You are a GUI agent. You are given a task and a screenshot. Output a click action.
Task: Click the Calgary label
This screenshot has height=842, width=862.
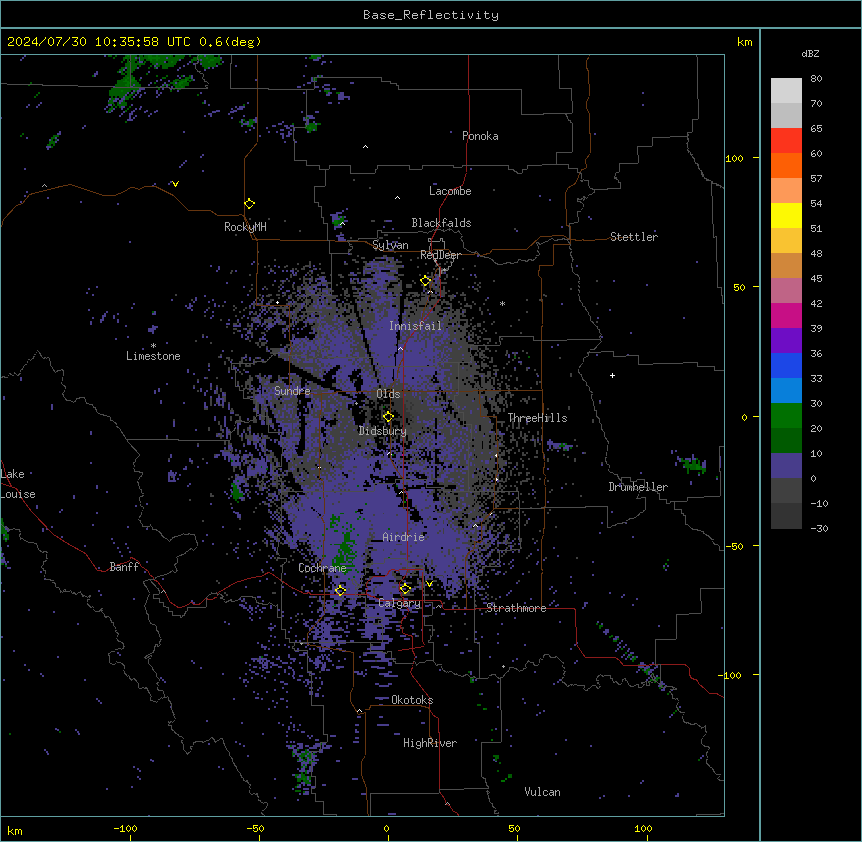399,603
